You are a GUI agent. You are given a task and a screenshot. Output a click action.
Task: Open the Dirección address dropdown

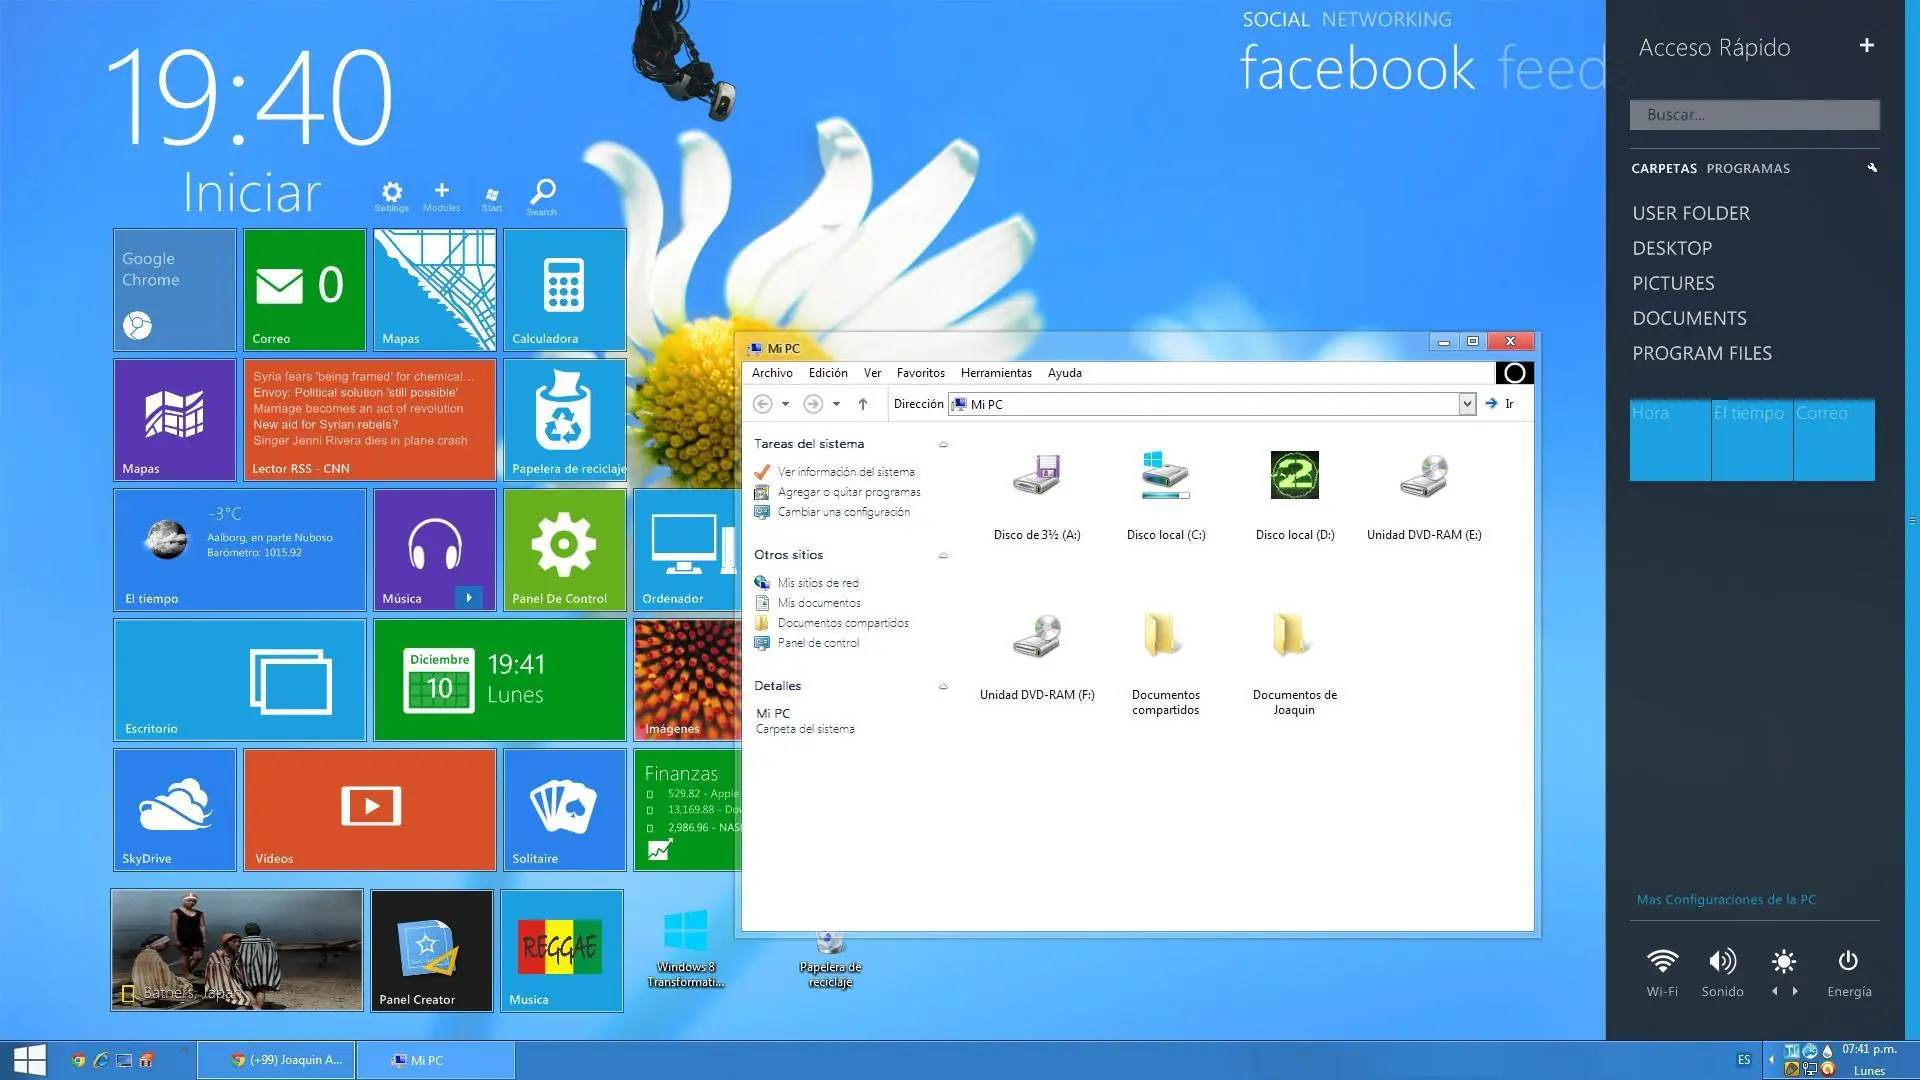(x=1467, y=404)
